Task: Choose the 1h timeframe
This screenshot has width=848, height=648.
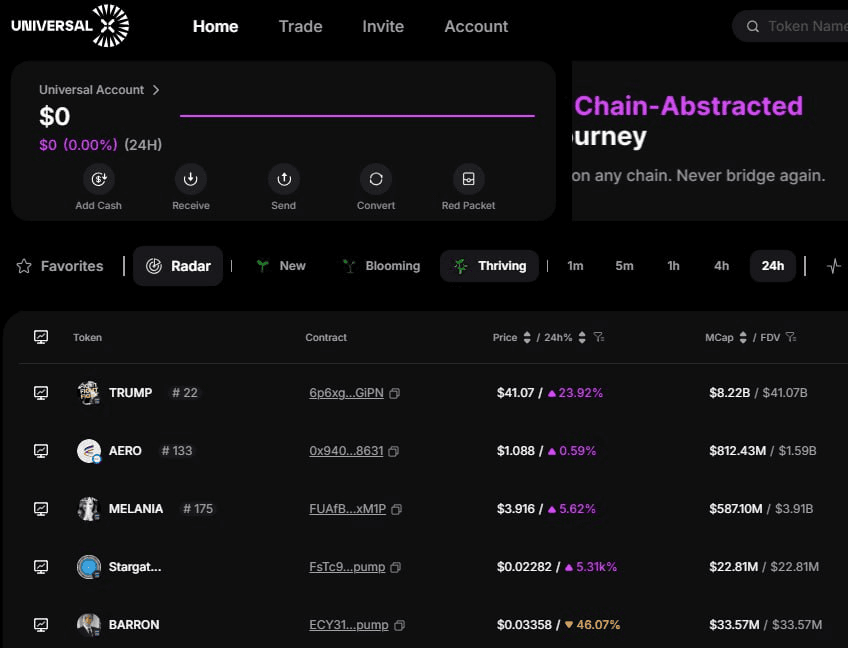Action: (673, 266)
